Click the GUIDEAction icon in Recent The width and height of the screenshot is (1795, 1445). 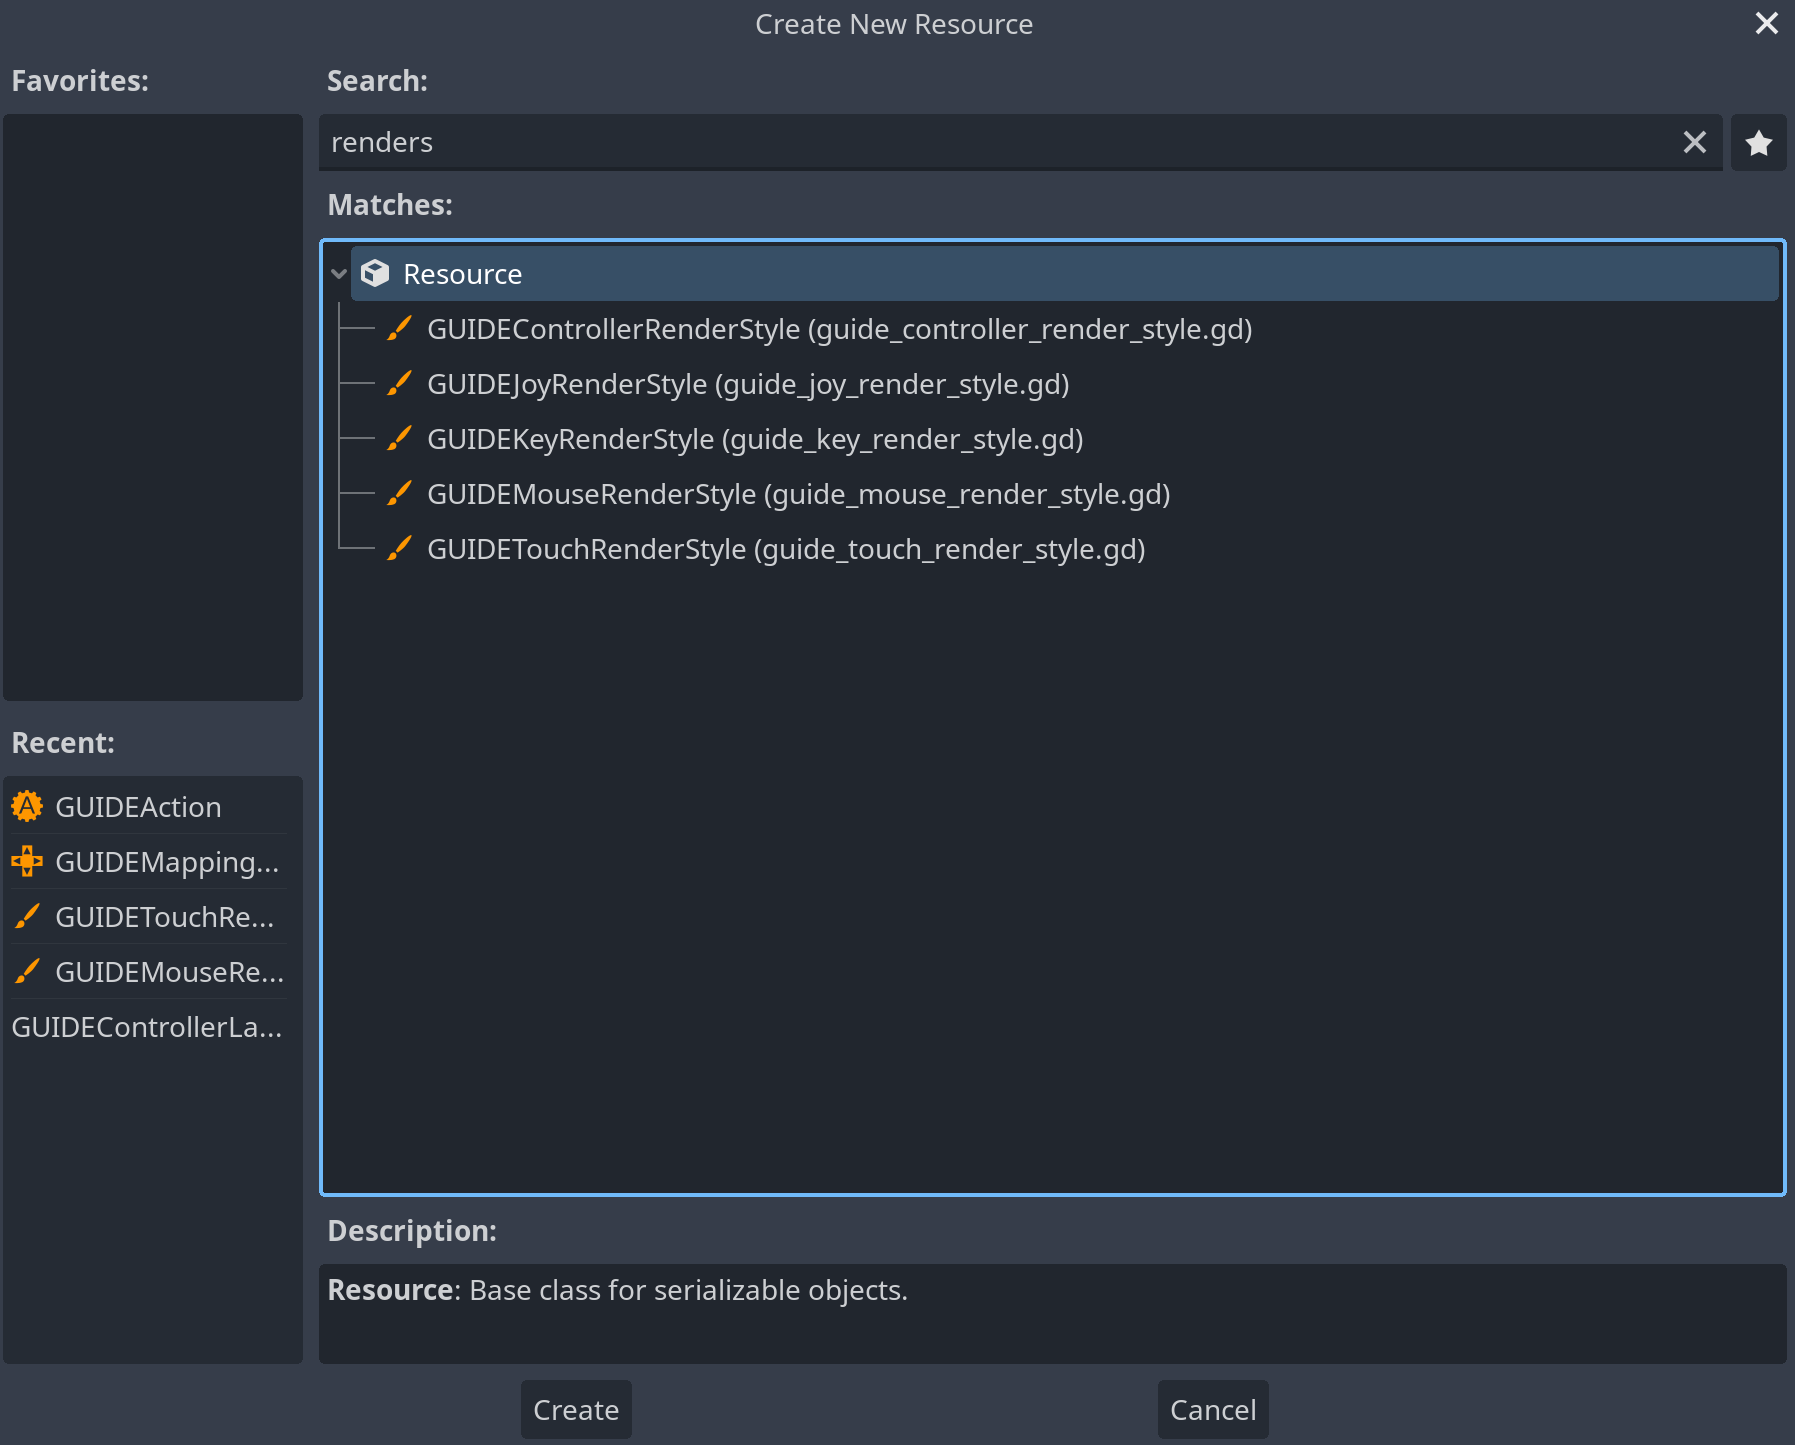coord(27,806)
